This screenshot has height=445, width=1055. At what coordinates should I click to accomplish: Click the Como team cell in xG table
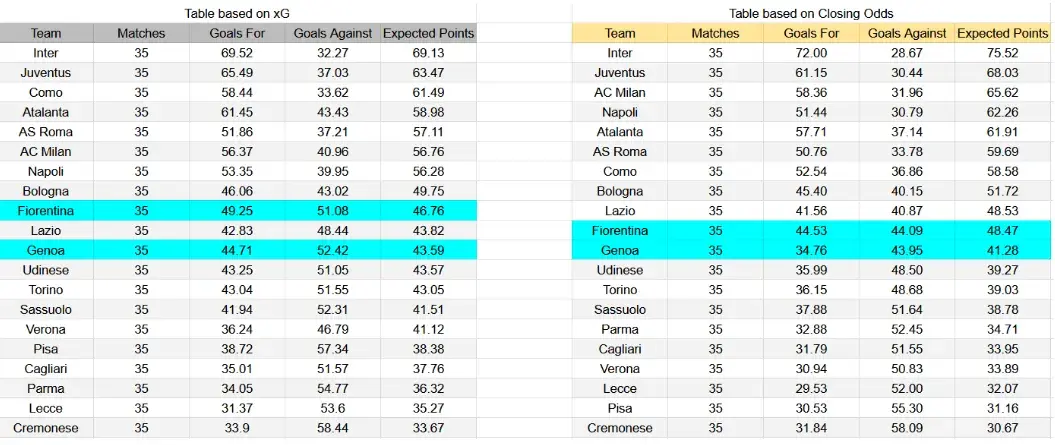46,92
